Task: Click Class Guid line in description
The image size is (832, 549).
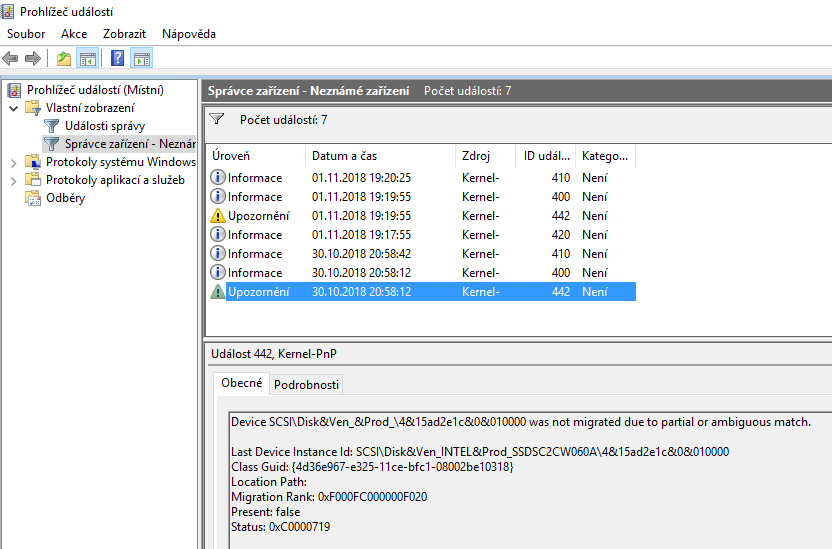Action: pyautogui.click(x=372, y=467)
